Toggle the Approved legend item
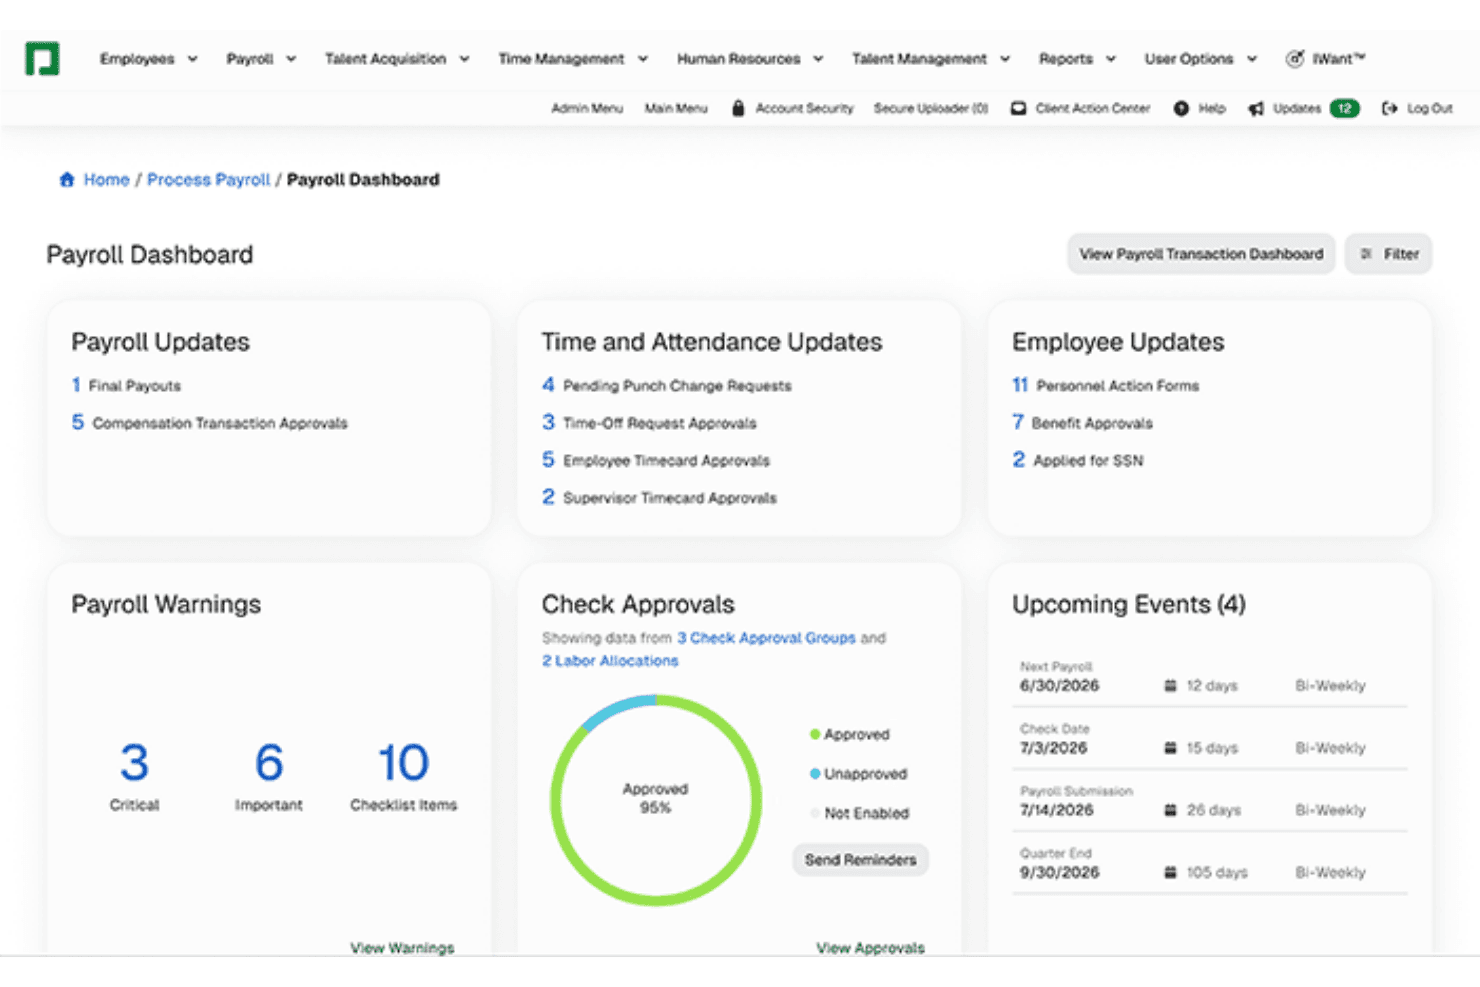 (849, 734)
